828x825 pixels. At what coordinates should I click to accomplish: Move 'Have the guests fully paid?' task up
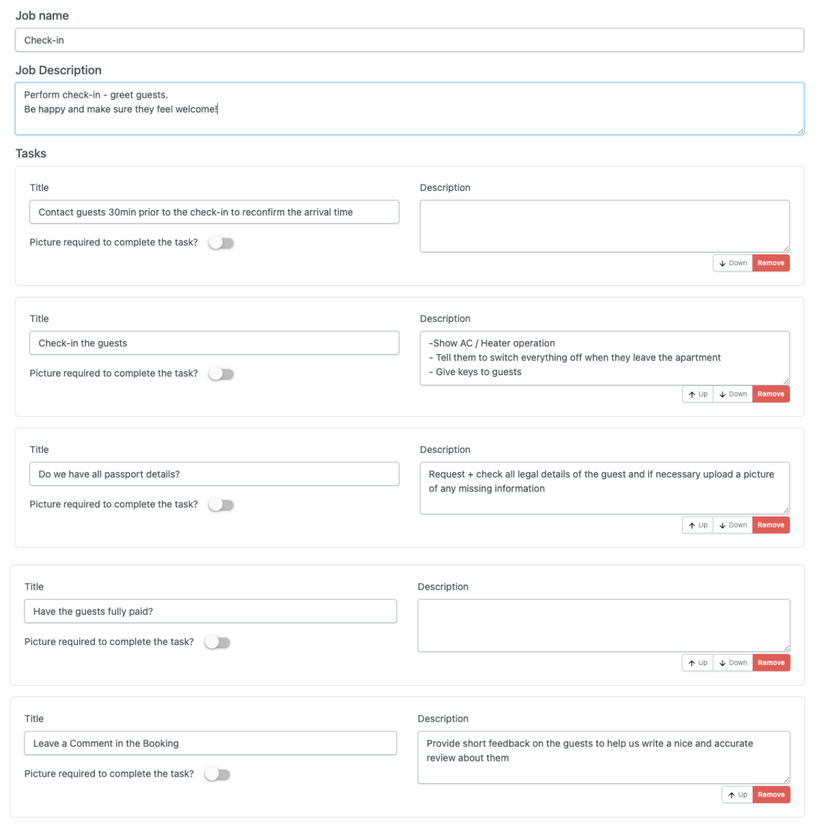(x=697, y=662)
